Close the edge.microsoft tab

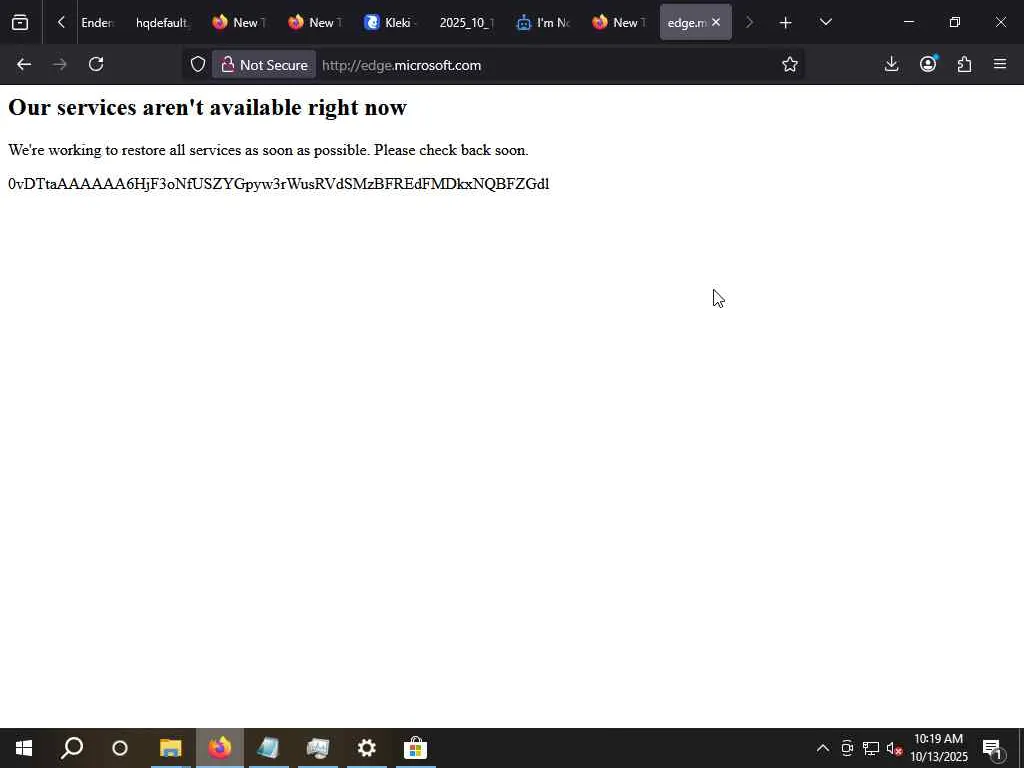(x=716, y=23)
